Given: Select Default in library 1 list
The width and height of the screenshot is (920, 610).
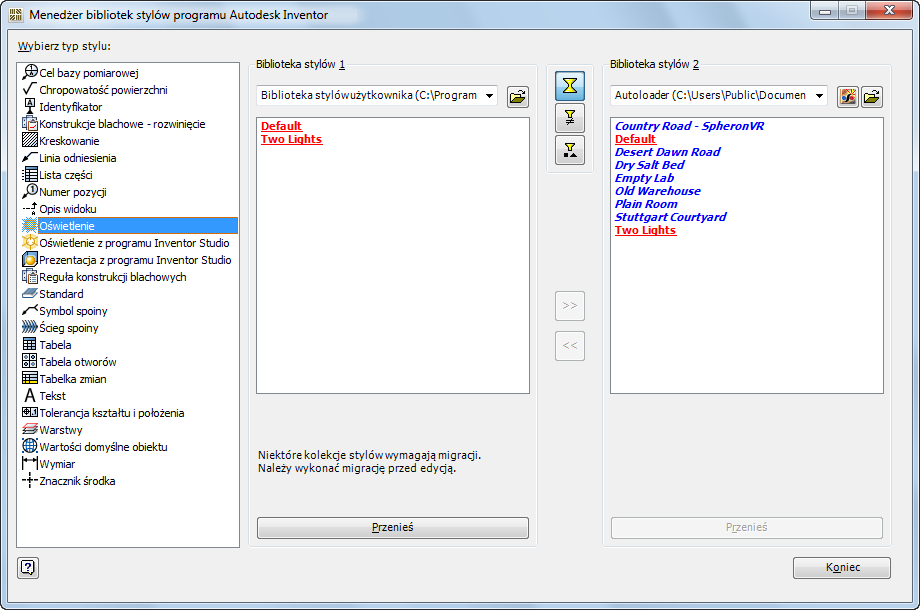Looking at the screenshot, I should pyautogui.click(x=282, y=126).
